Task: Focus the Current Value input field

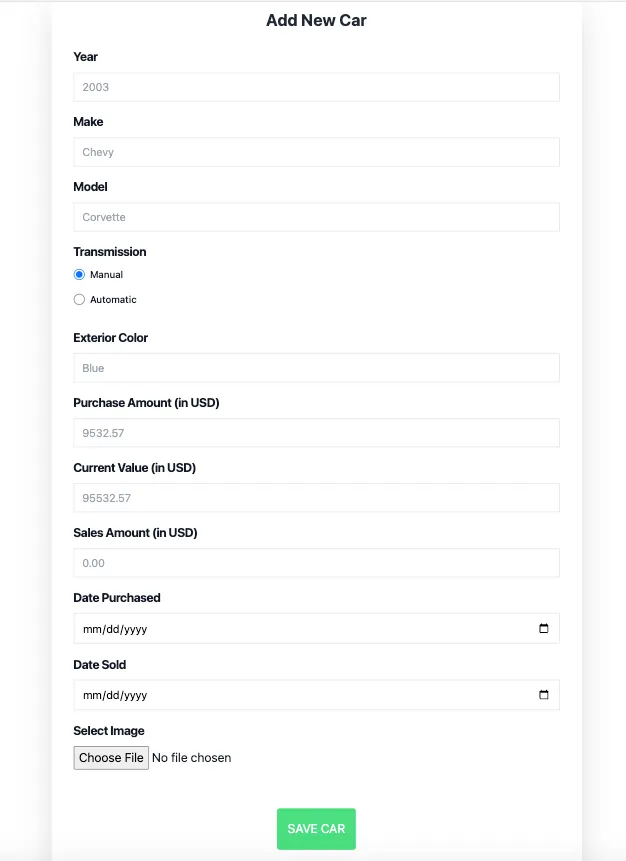Action: click(316, 498)
